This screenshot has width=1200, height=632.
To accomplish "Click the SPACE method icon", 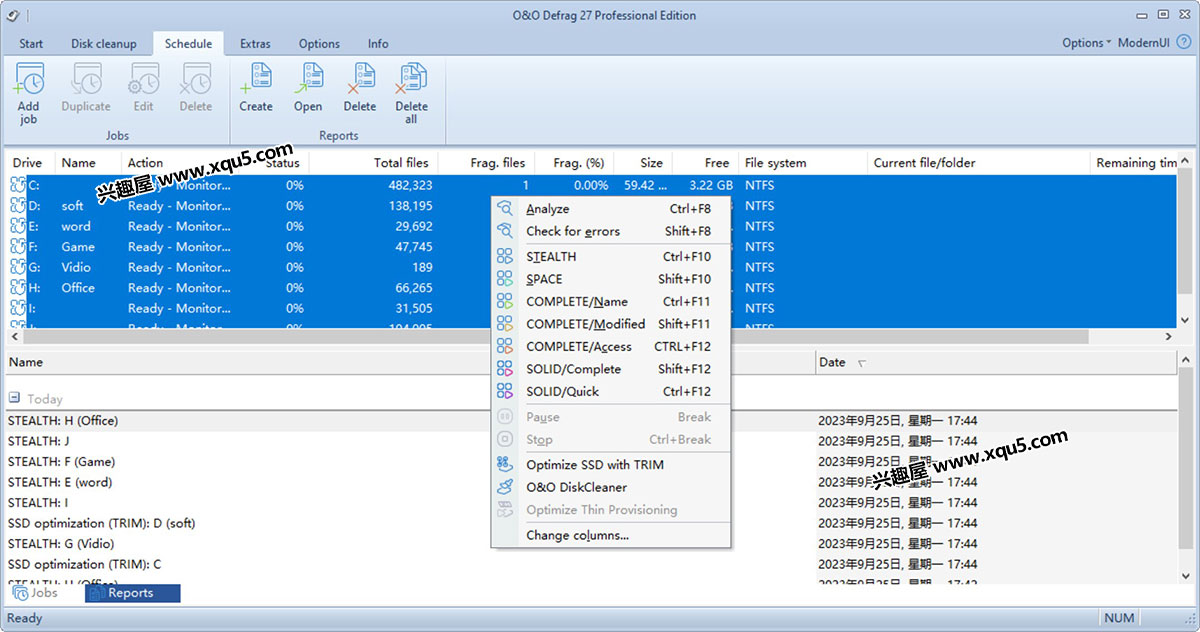I will coord(505,279).
